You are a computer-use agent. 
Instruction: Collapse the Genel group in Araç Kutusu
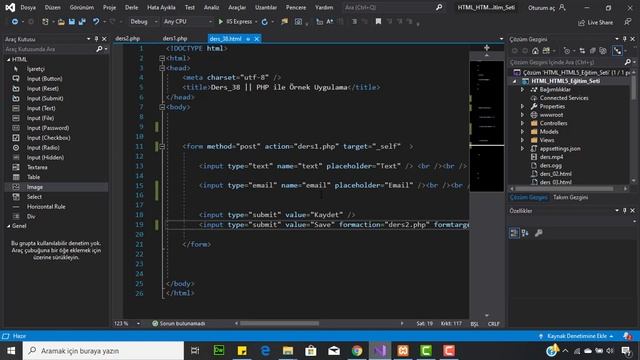coord(9,226)
